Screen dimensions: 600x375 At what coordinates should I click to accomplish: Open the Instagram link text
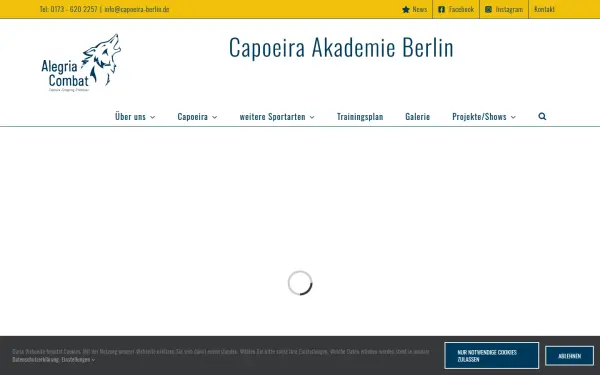[509, 9]
